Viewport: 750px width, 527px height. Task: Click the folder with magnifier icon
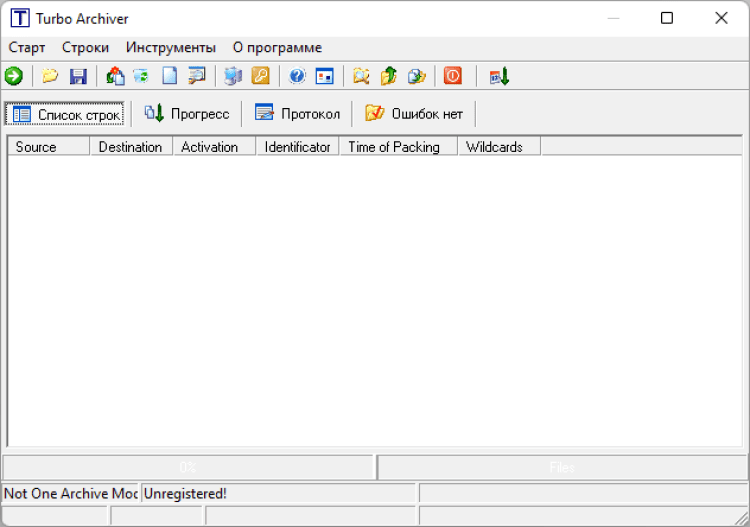361,76
